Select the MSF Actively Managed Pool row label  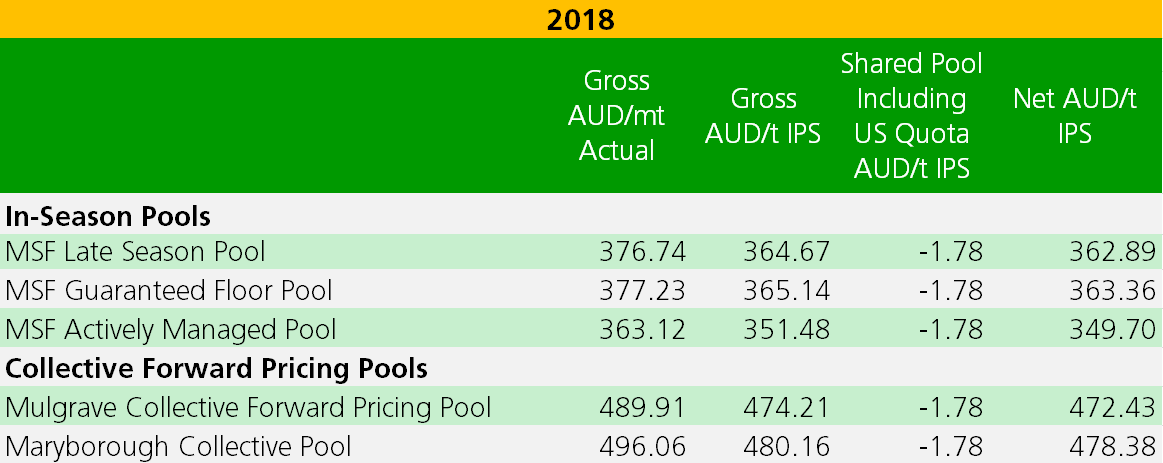click(x=171, y=329)
